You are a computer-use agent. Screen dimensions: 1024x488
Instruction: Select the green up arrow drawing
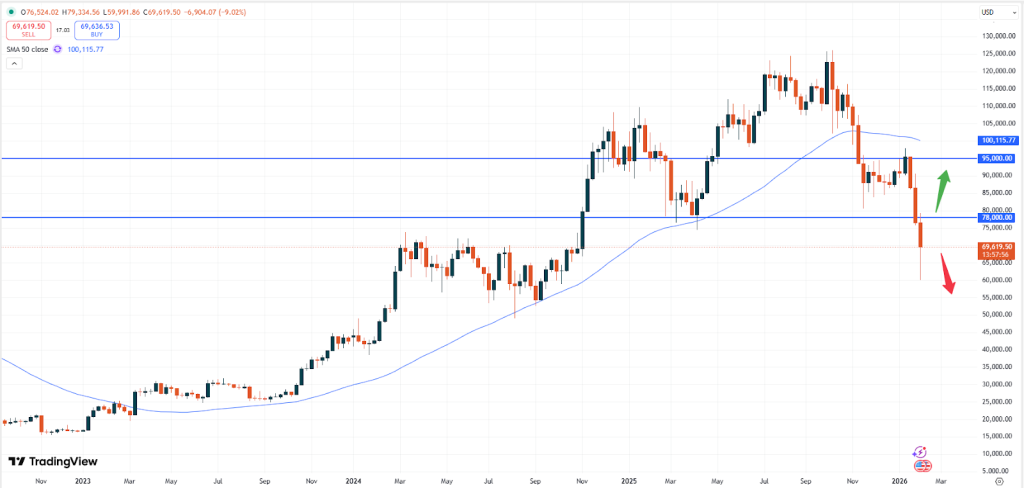tap(941, 190)
